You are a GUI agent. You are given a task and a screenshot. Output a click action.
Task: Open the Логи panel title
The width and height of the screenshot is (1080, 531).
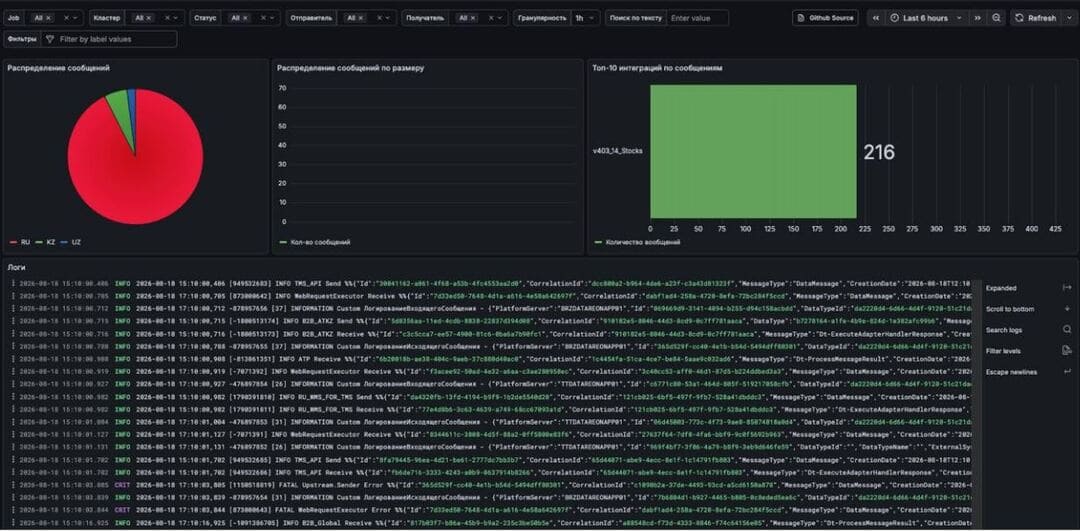pos(16,267)
